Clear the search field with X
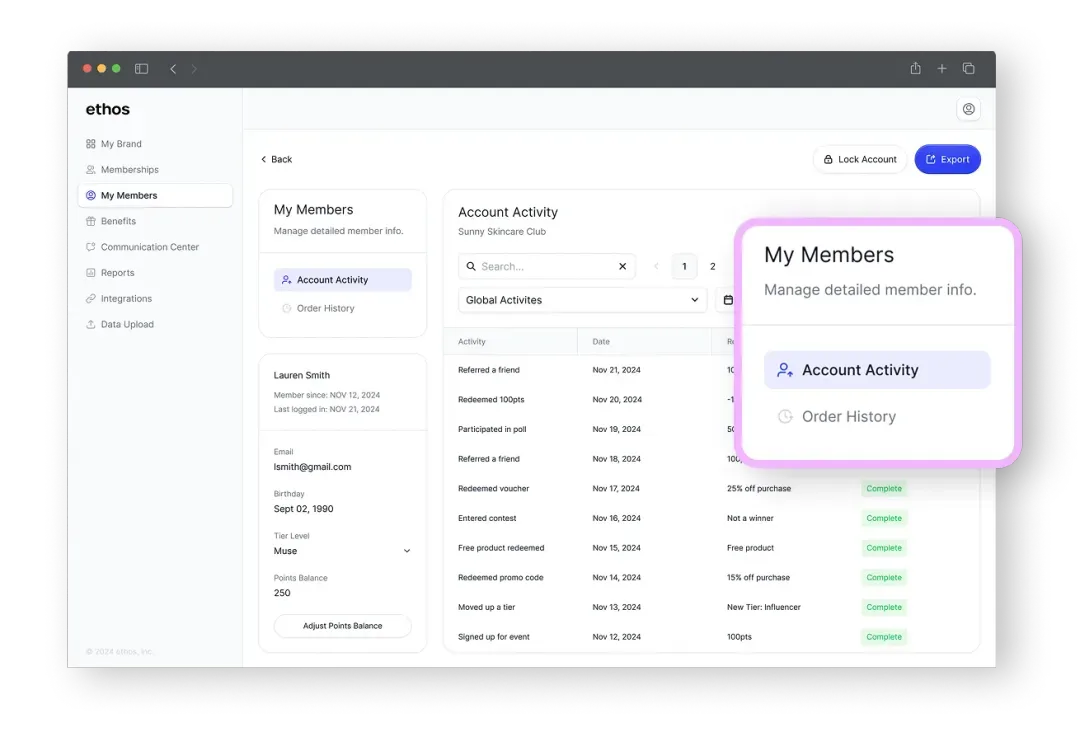The image size is (1080, 732). 623,266
